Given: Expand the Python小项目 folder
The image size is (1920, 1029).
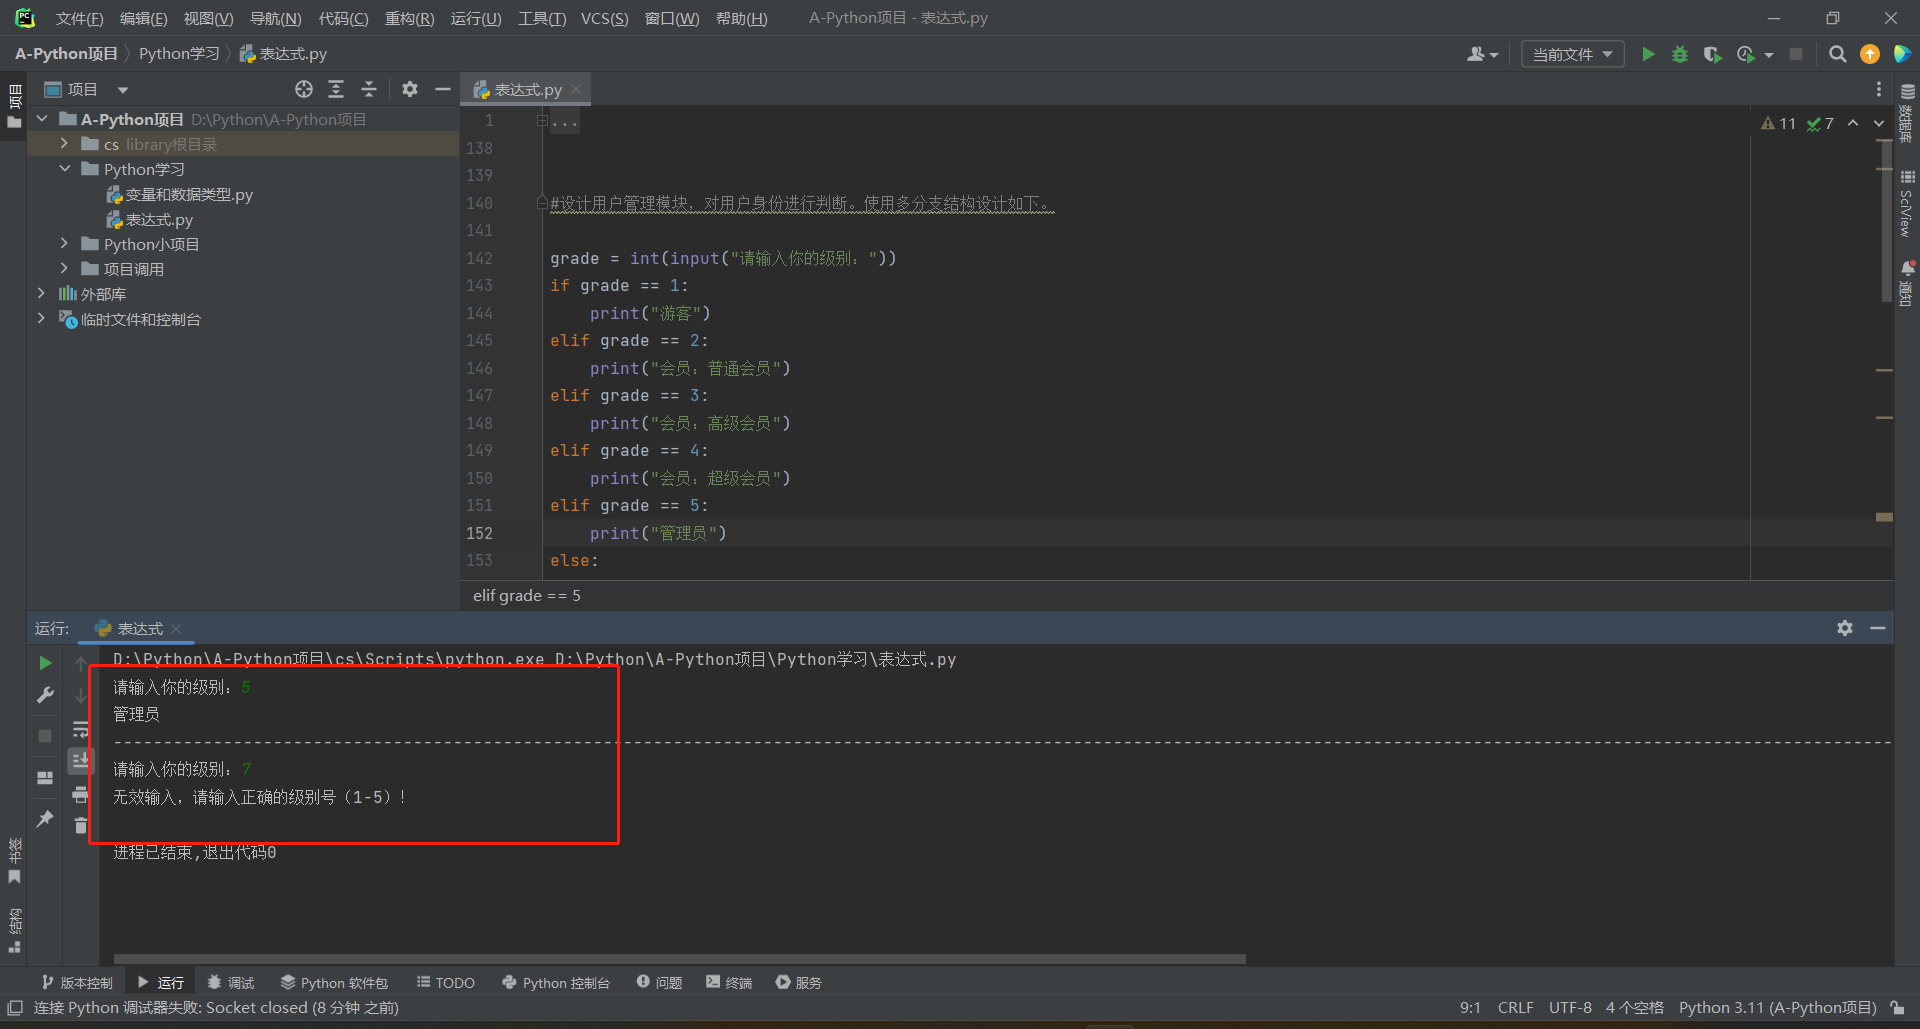Looking at the screenshot, I should coord(65,244).
